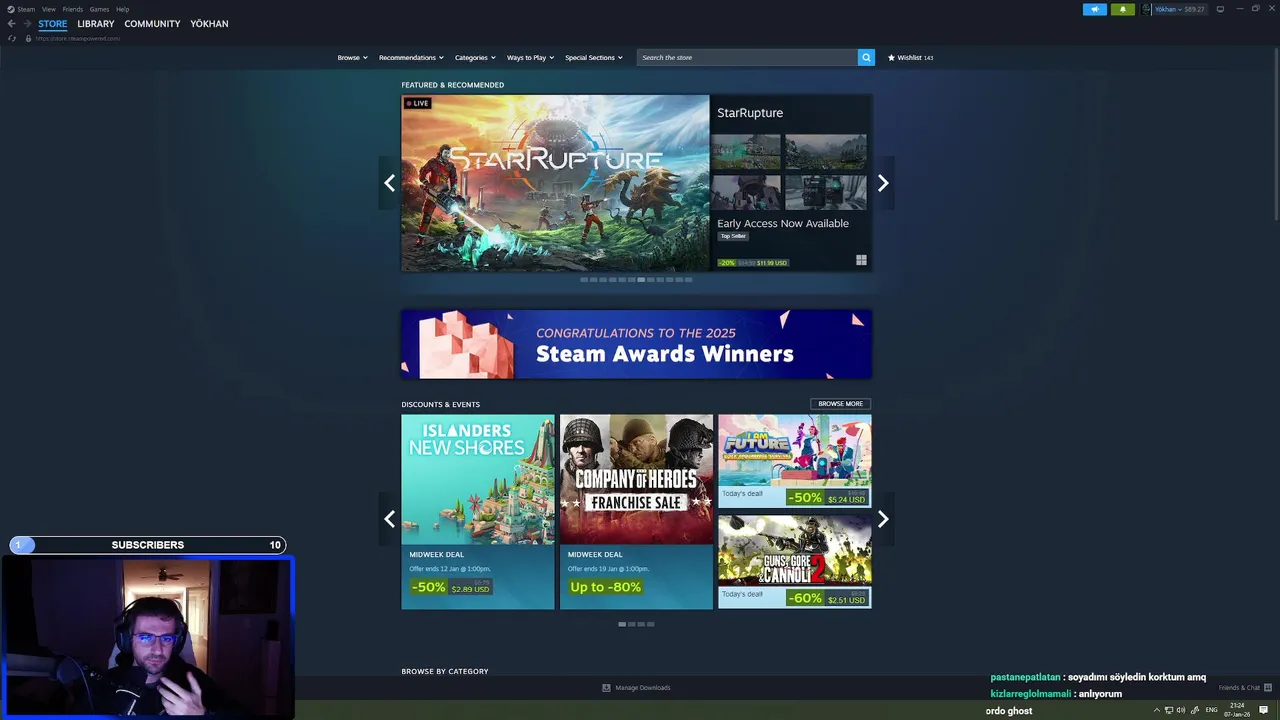Viewport: 1280px width, 720px height.
Task: Switch to the STORE tab
Action: coord(53,24)
